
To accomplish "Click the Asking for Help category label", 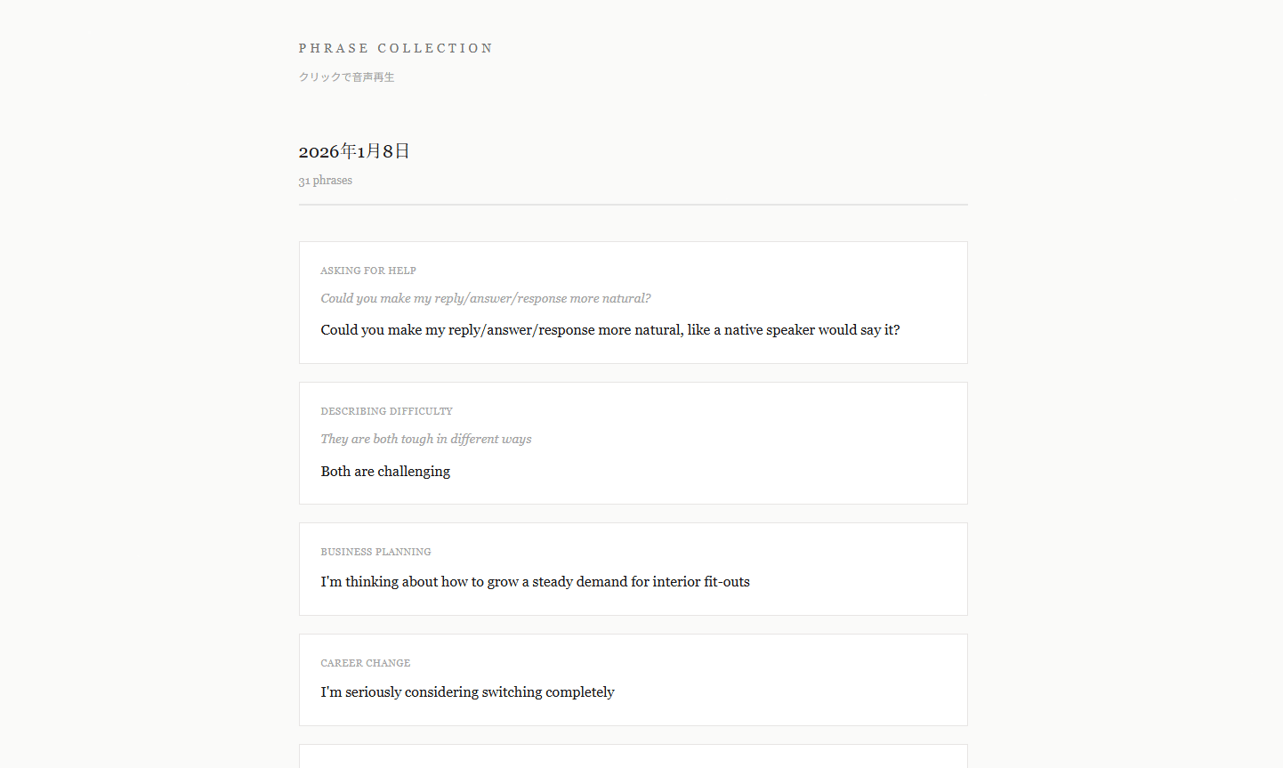I will [x=368, y=271].
